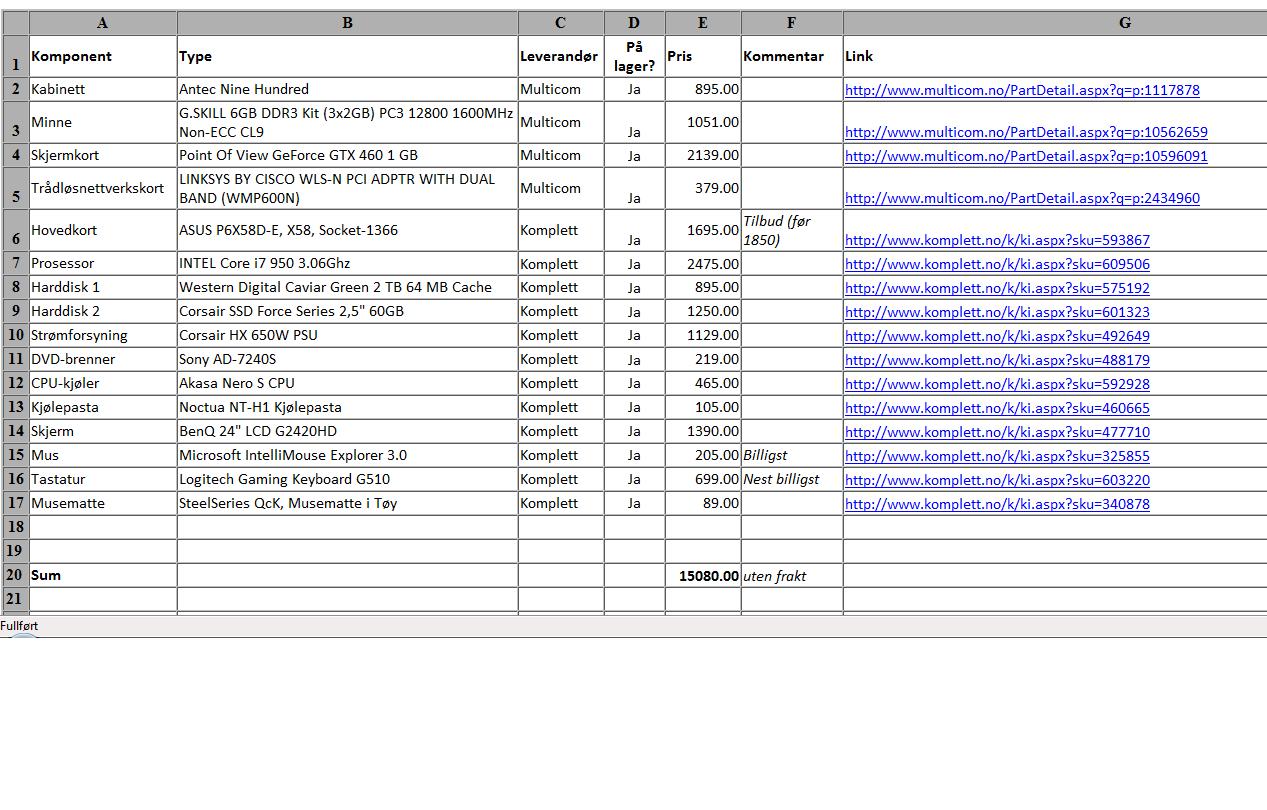Select column B header
The width and height of the screenshot is (1267, 810).
[347, 23]
